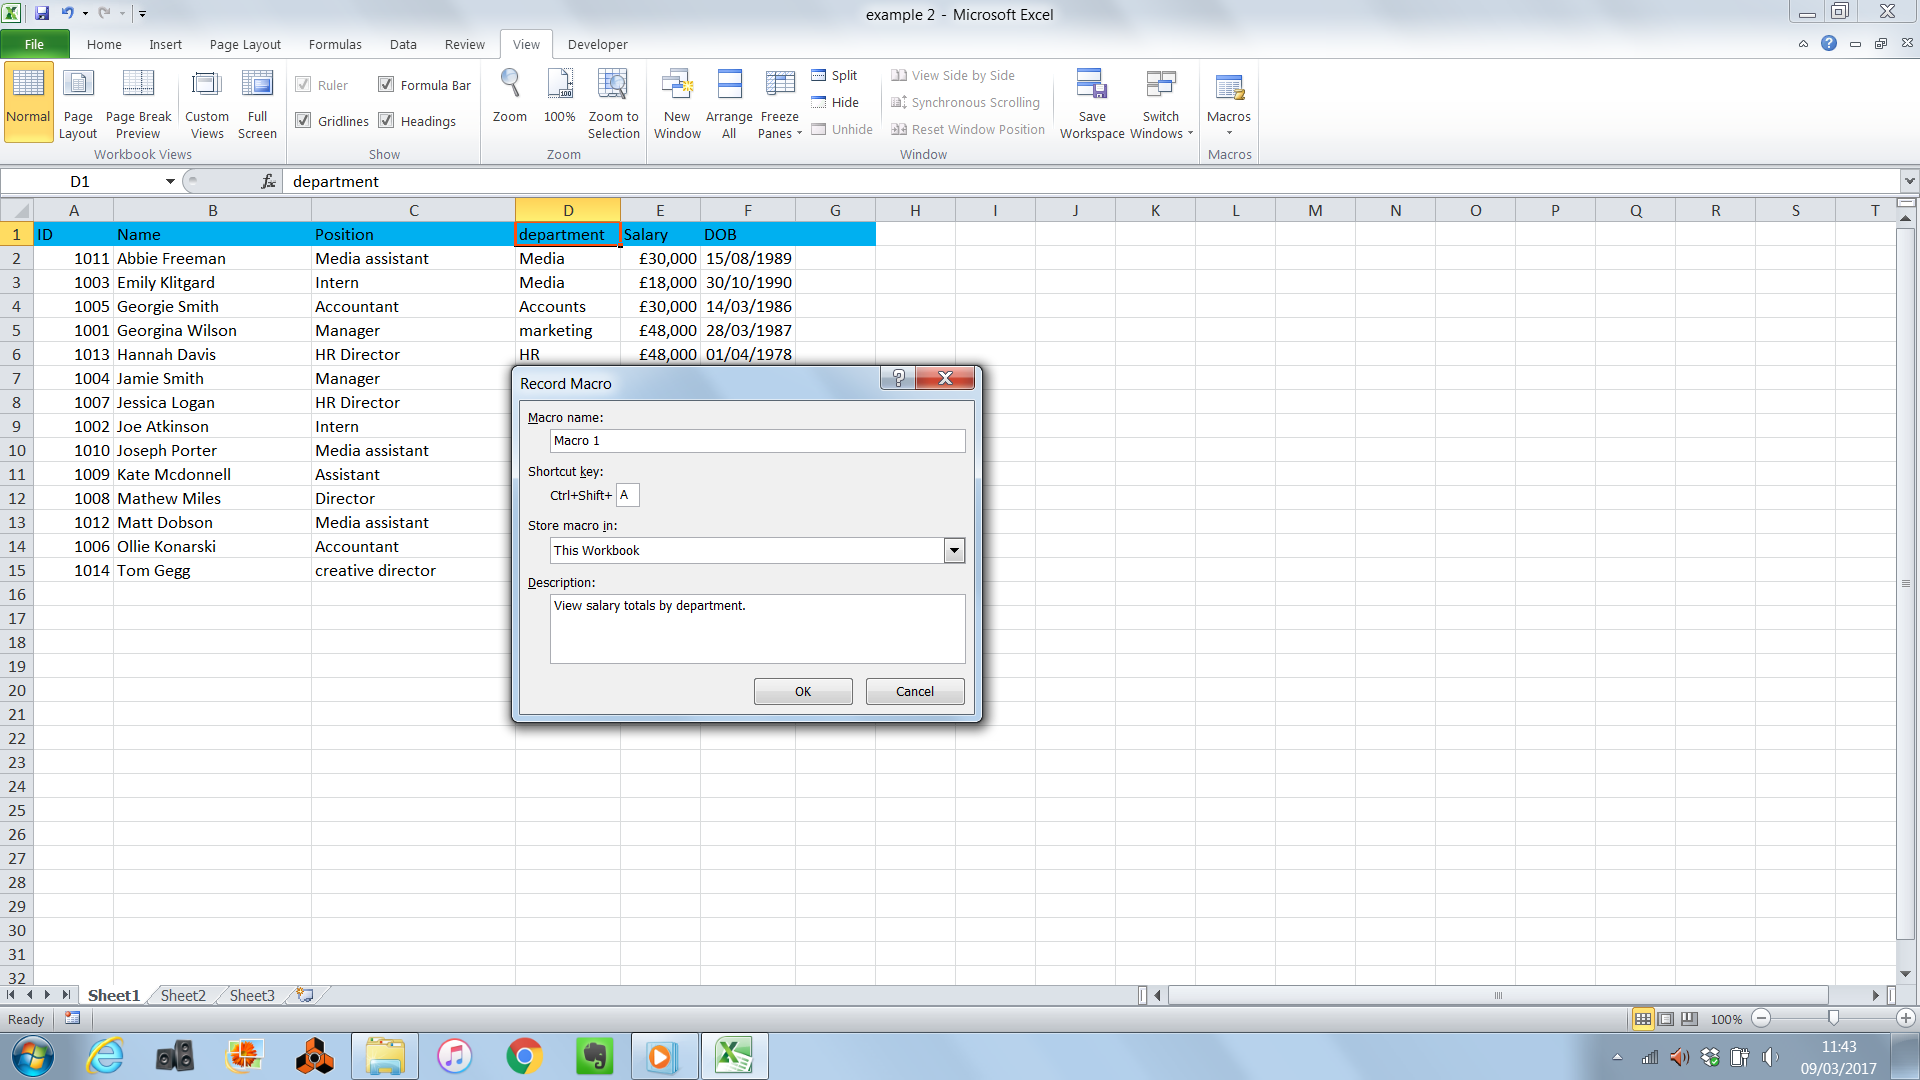Uncheck the Formula Bar checkbox

click(386, 85)
